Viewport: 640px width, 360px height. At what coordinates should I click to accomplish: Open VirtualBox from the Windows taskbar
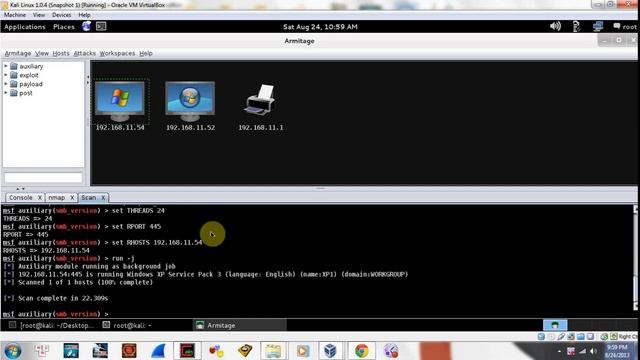point(330,351)
